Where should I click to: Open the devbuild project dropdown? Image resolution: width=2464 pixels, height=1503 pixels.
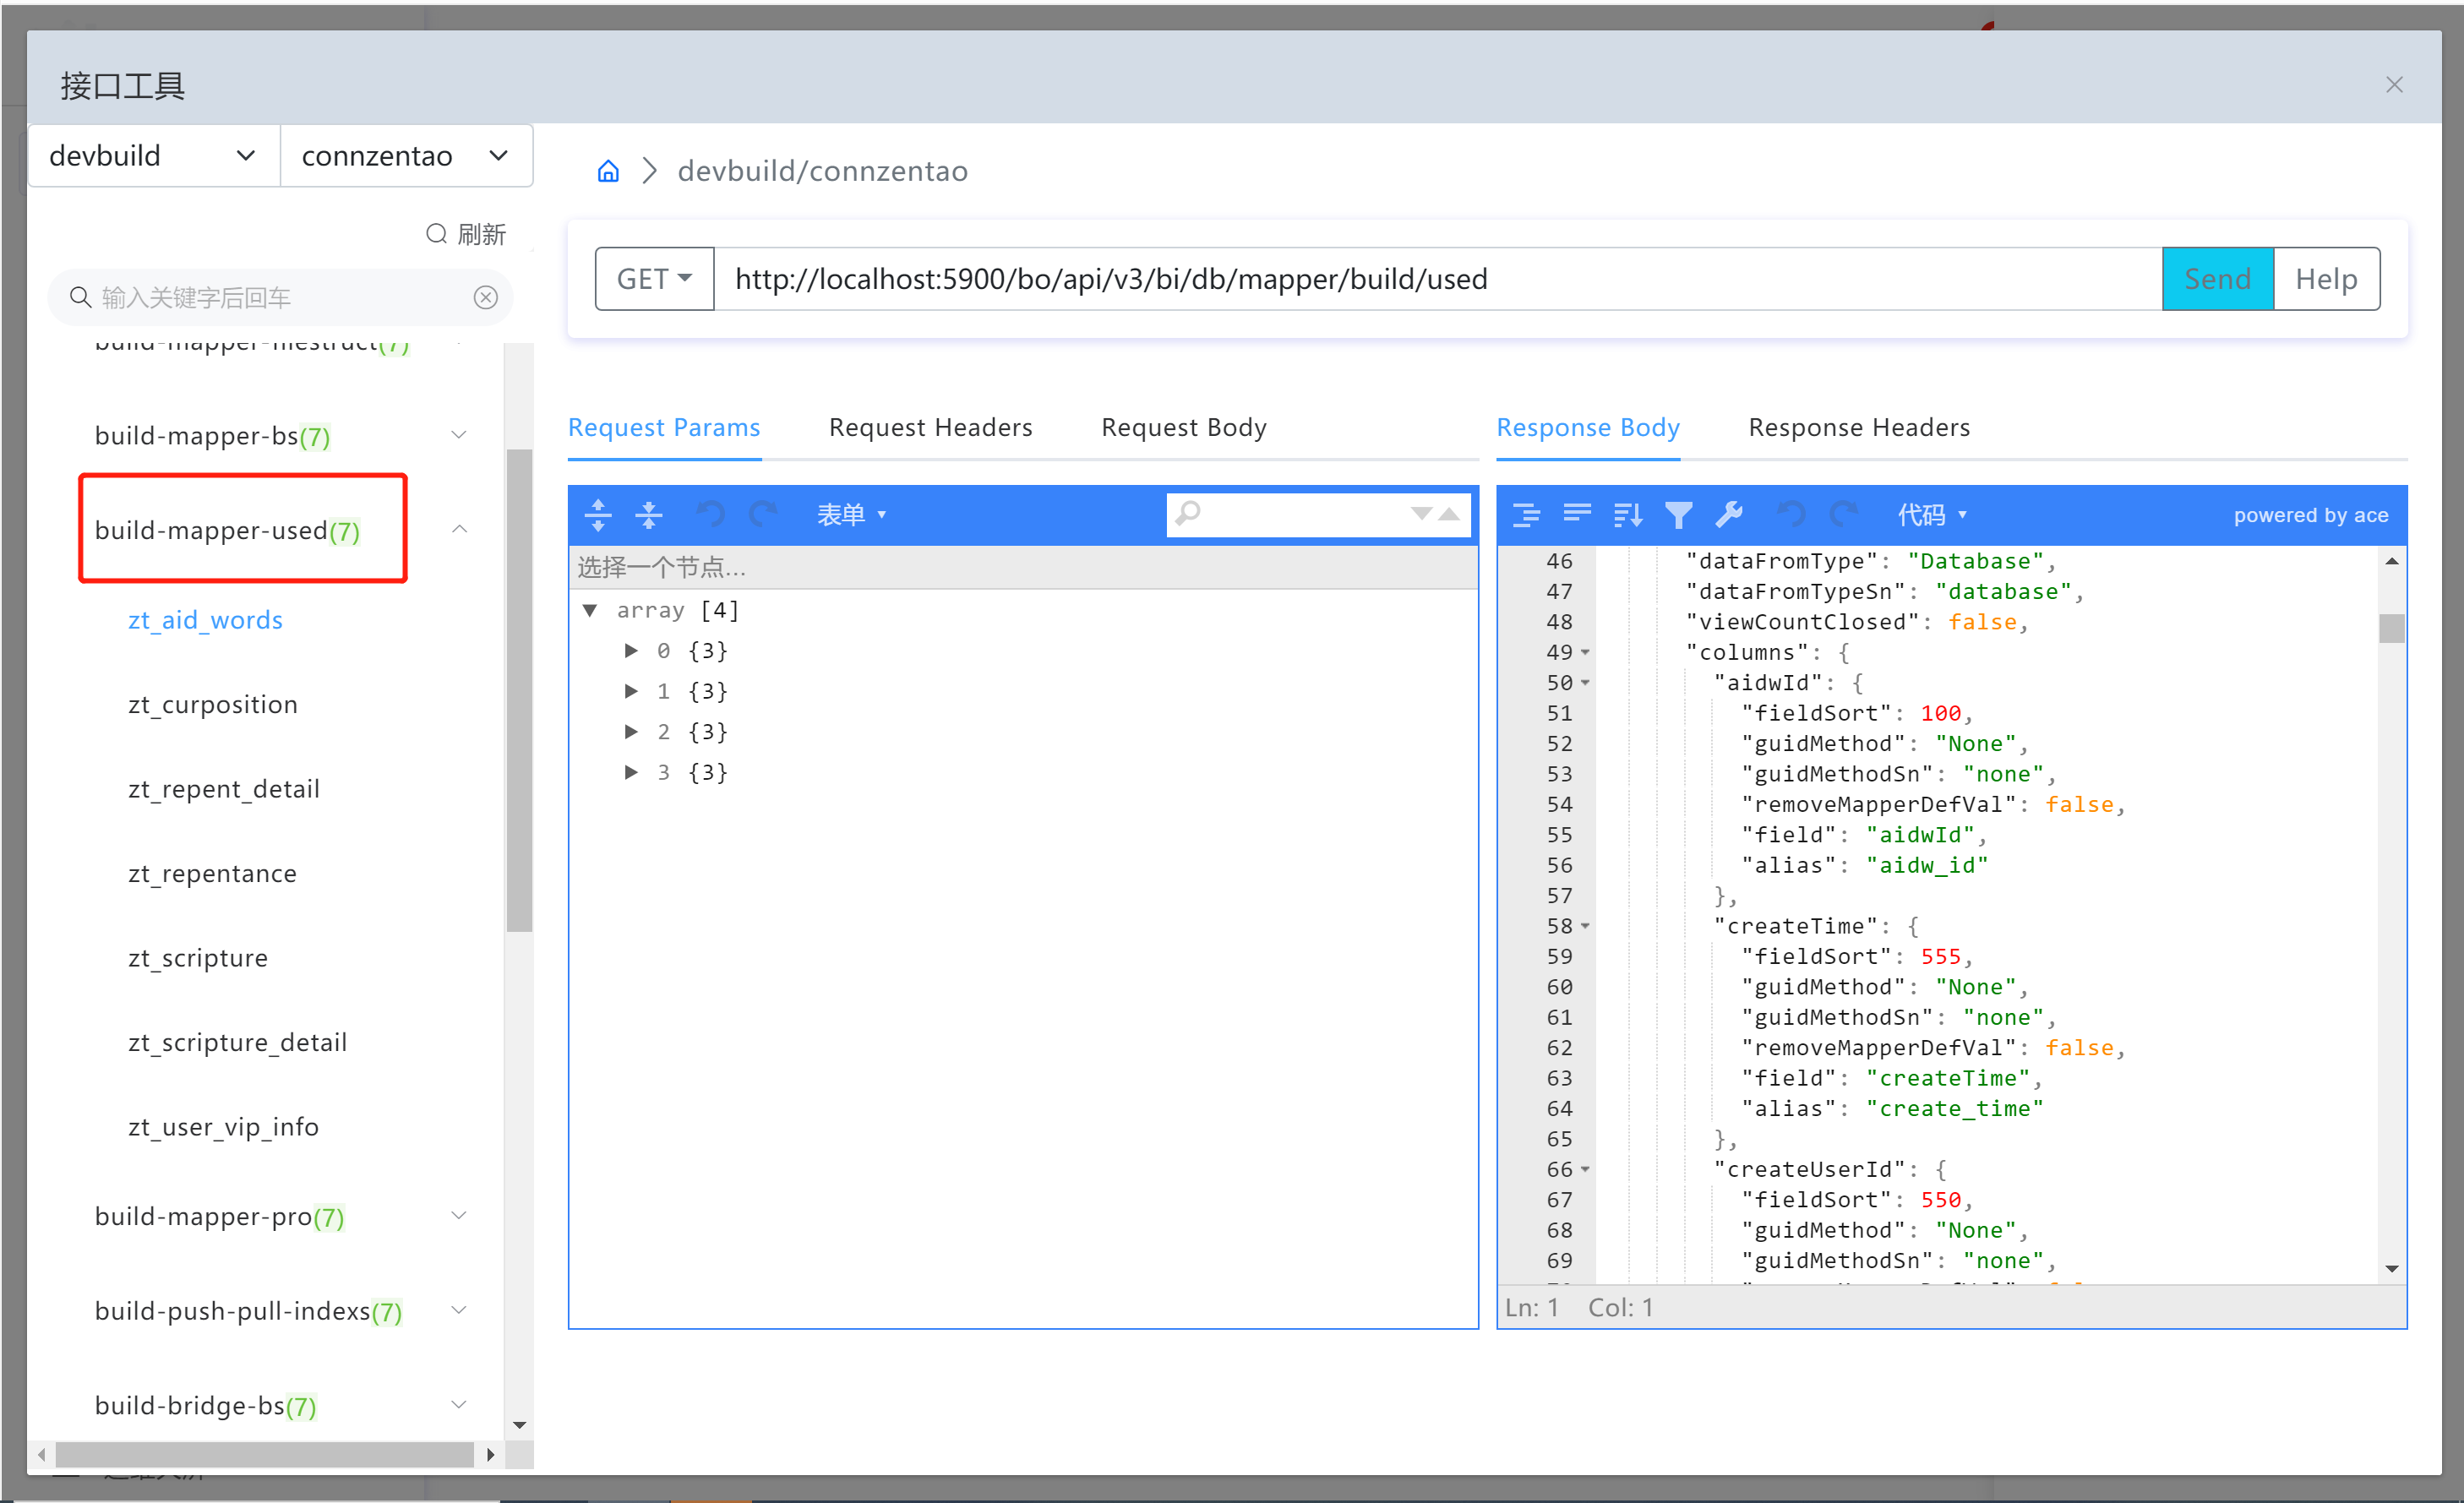coord(154,156)
